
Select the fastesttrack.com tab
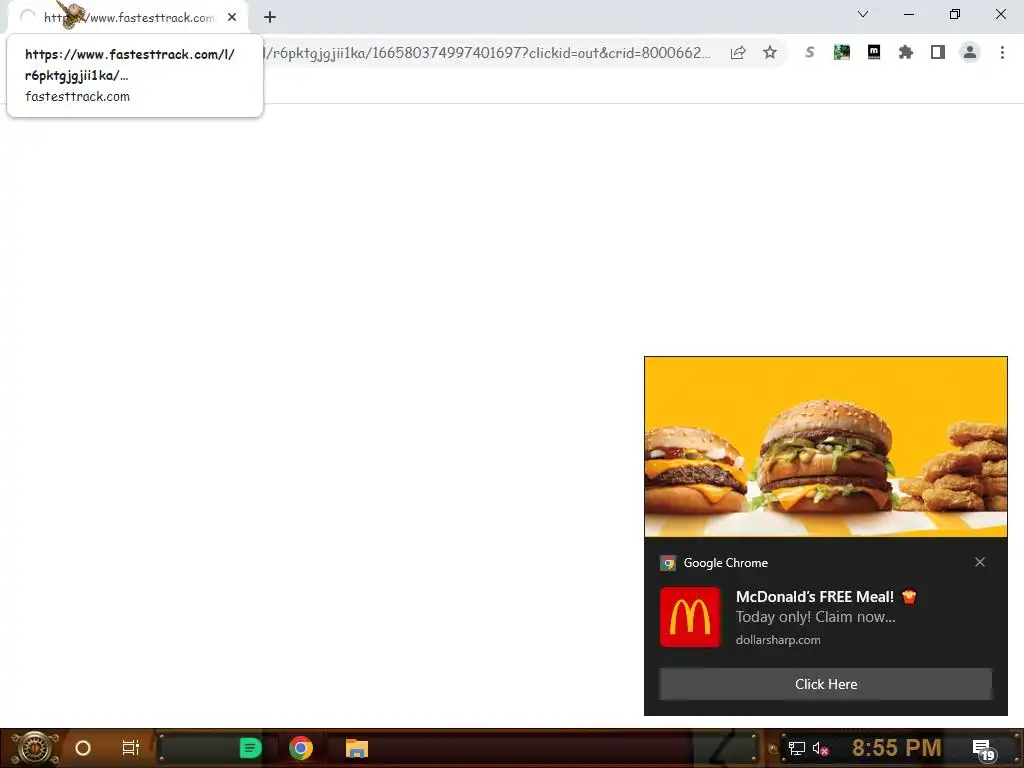click(129, 18)
